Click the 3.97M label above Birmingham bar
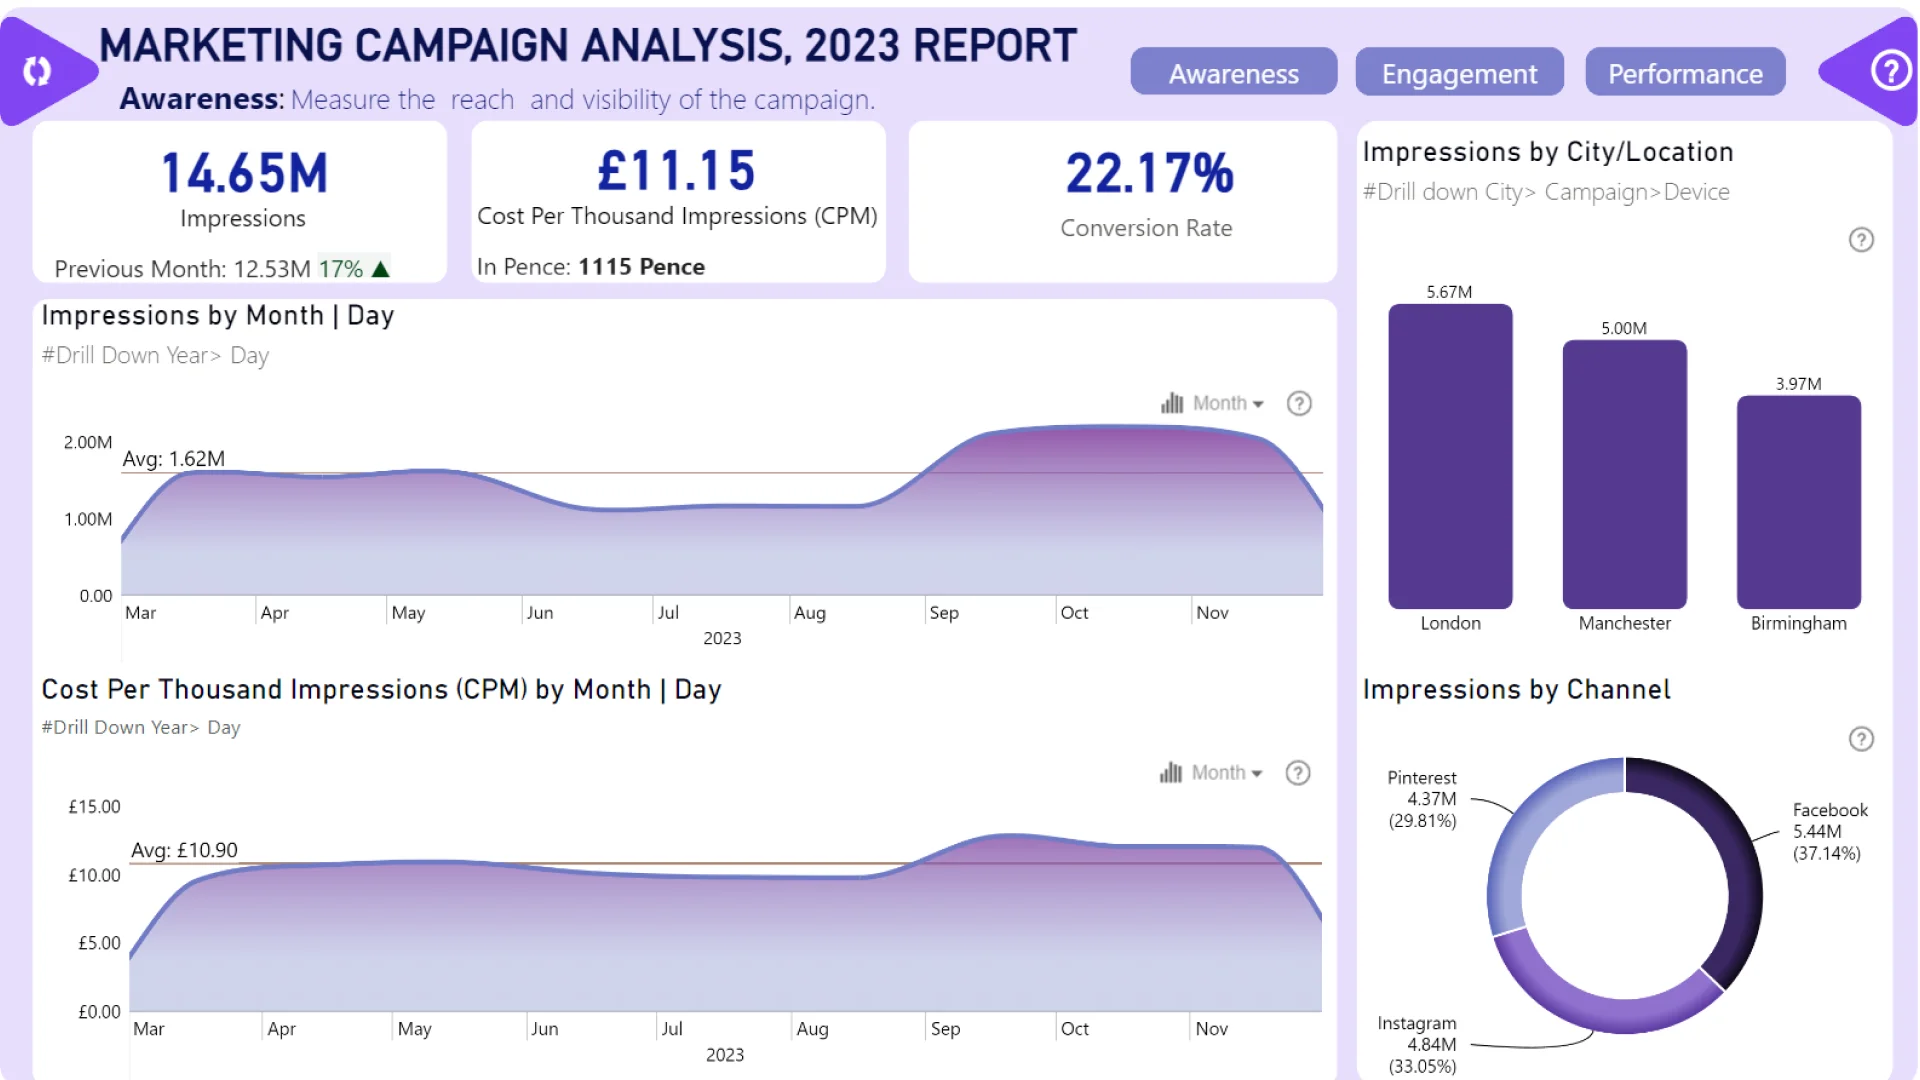Image resolution: width=1920 pixels, height=1080 pixels. pos(1798,384)
